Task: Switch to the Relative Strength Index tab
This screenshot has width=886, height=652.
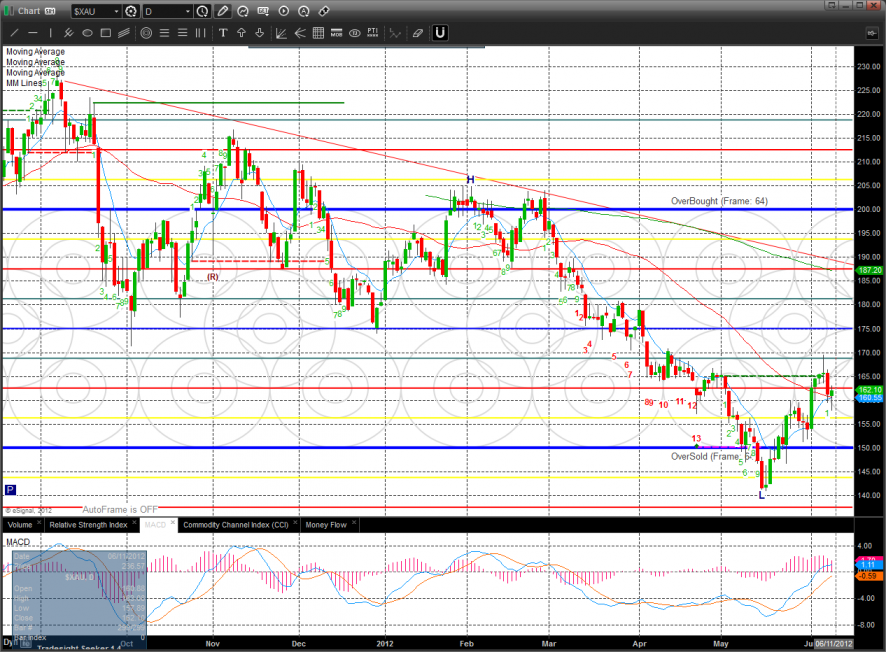Action: coord(89,524)
